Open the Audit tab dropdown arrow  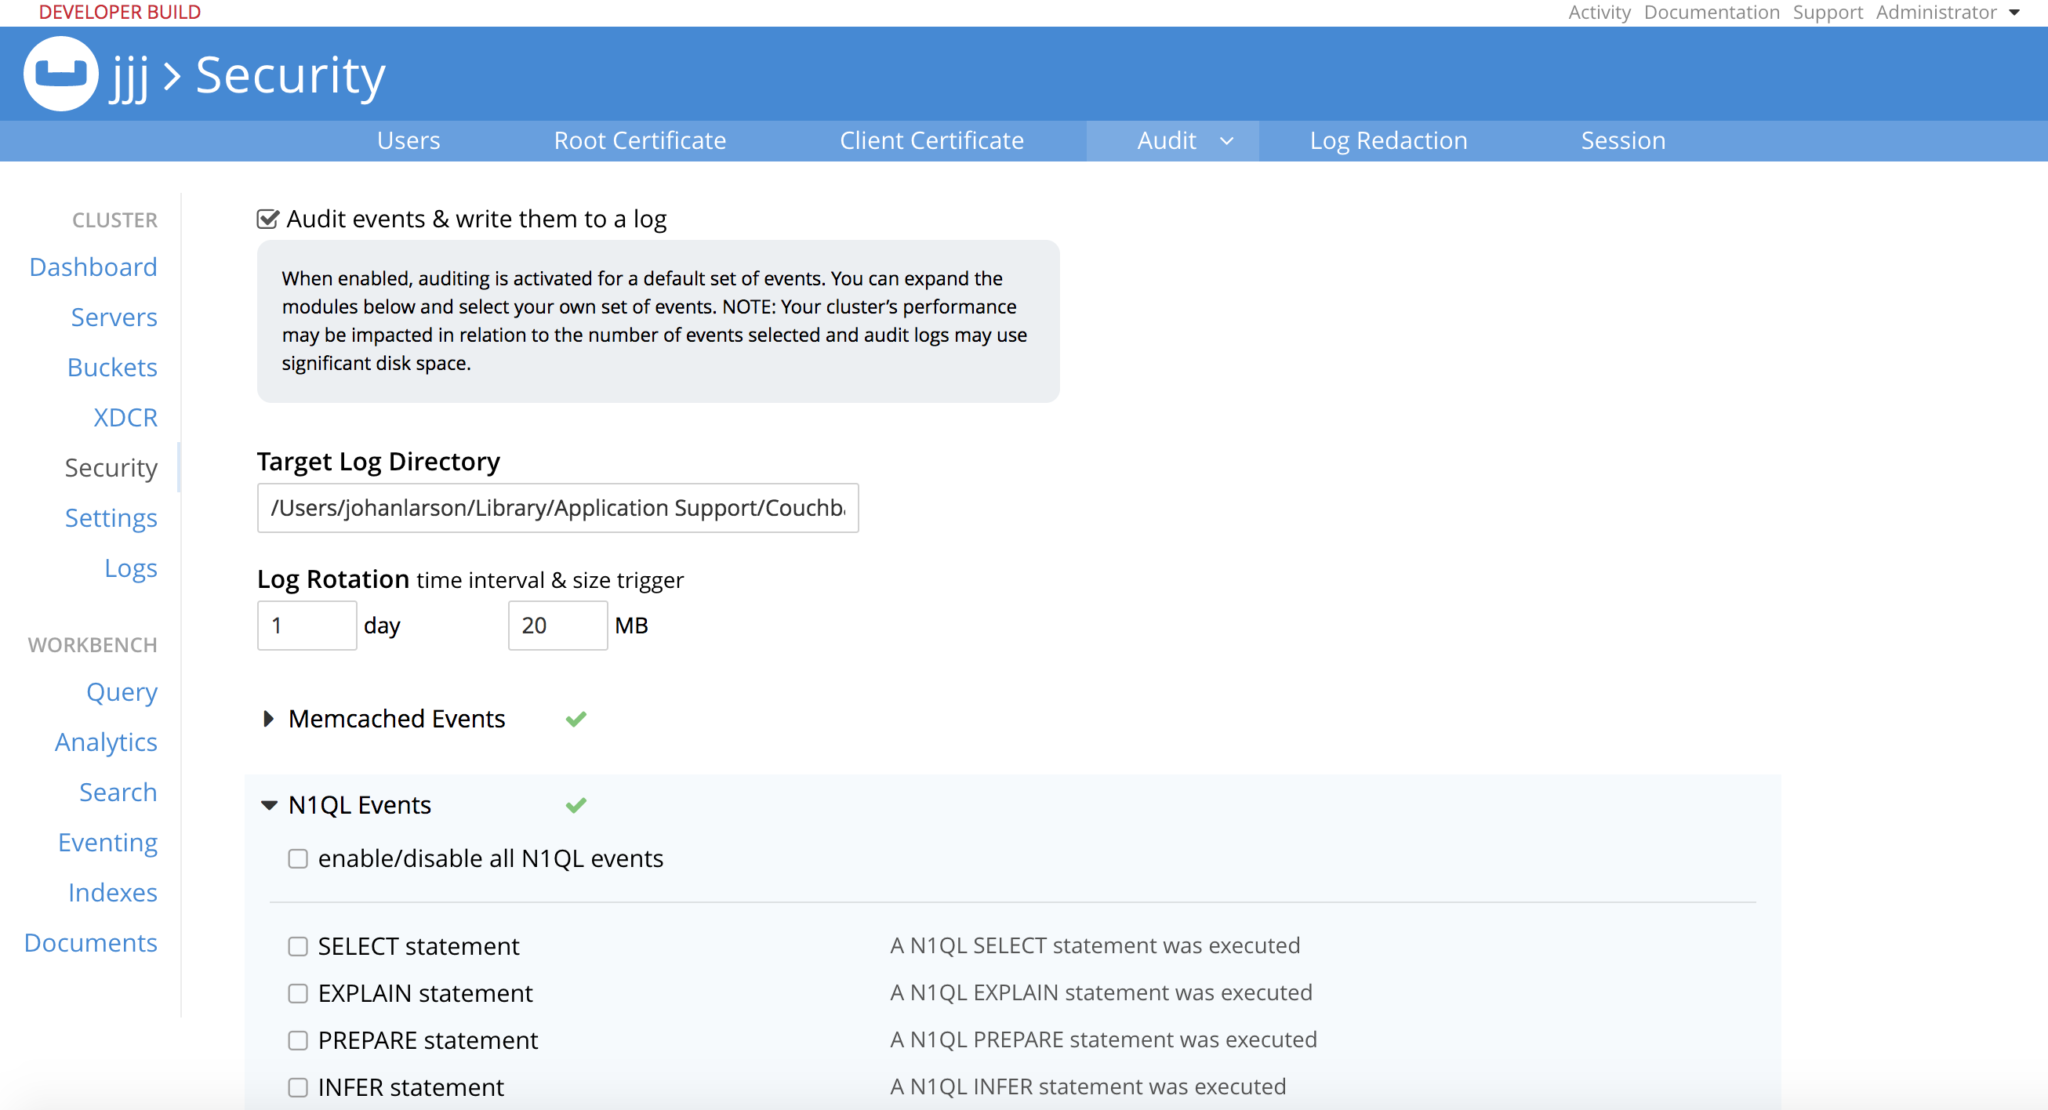point(1228,141)
